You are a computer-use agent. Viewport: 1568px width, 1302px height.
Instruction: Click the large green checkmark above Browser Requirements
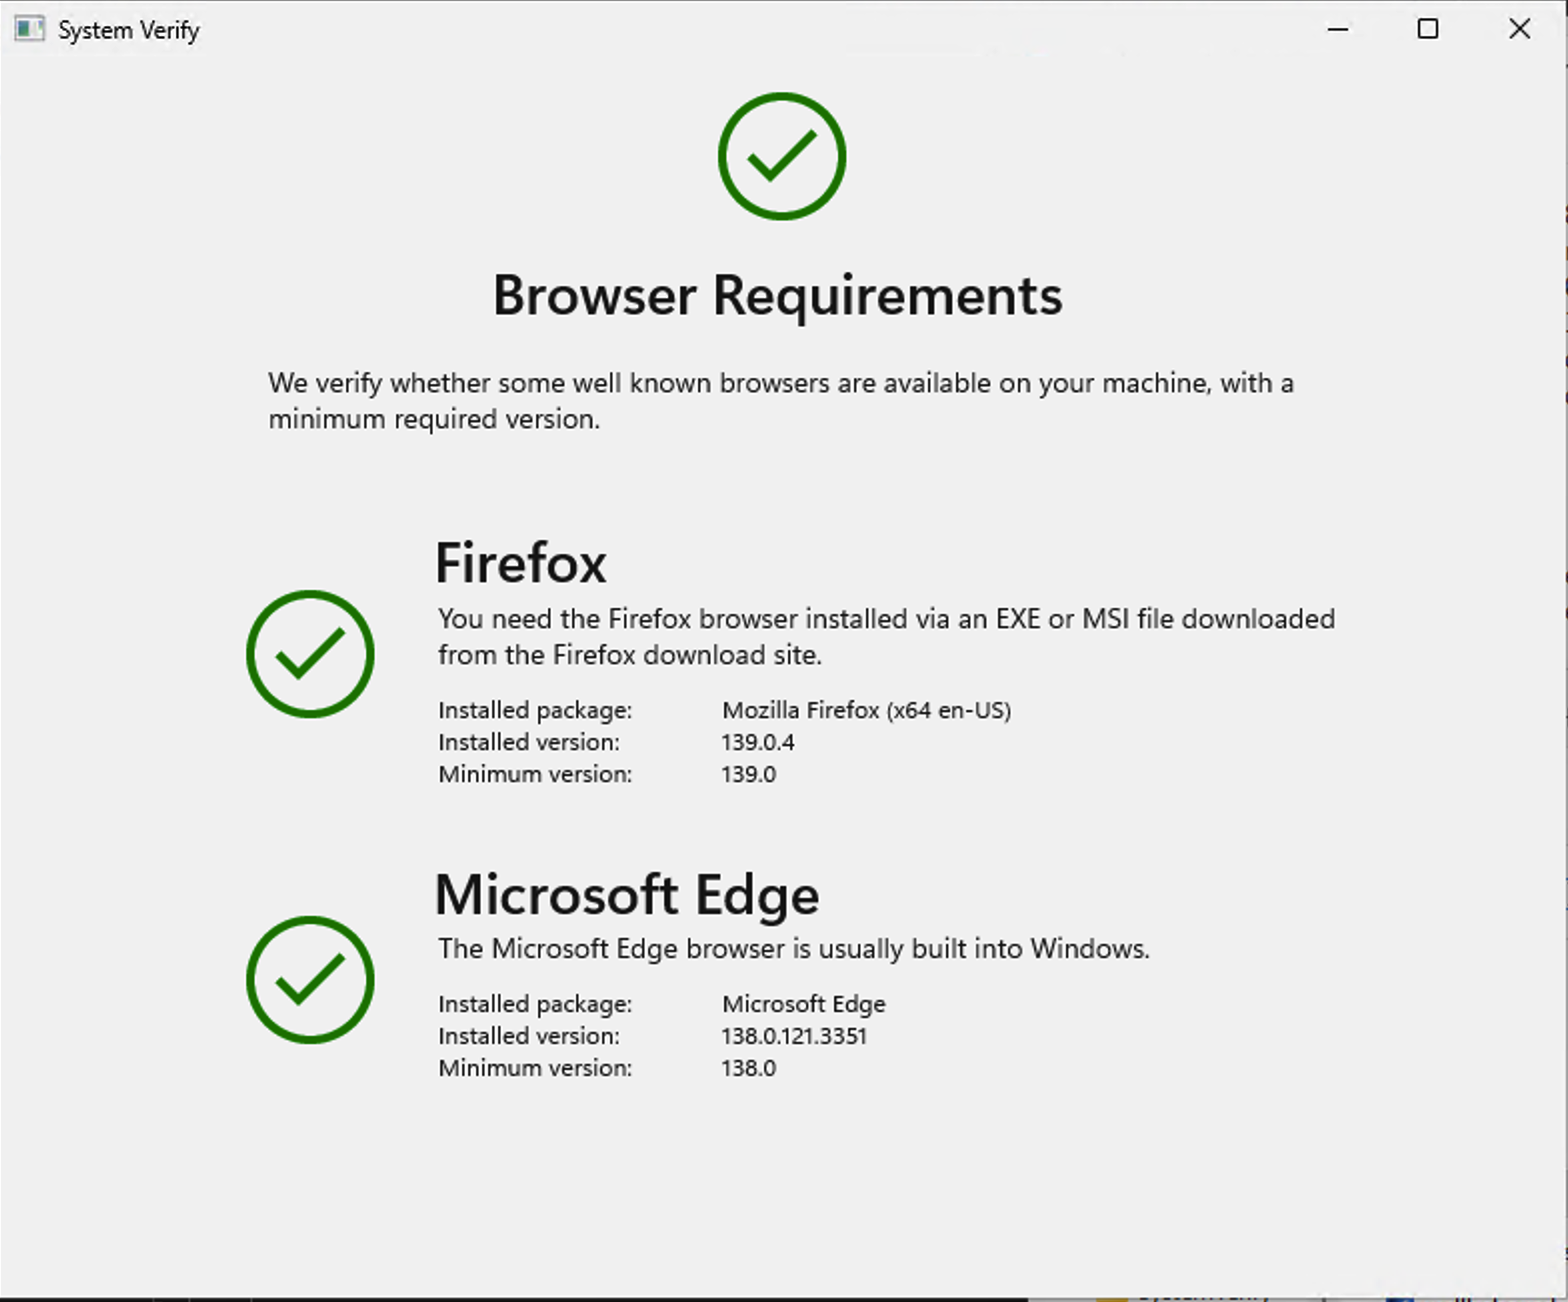pyautogui.click(x=782, y=156)
